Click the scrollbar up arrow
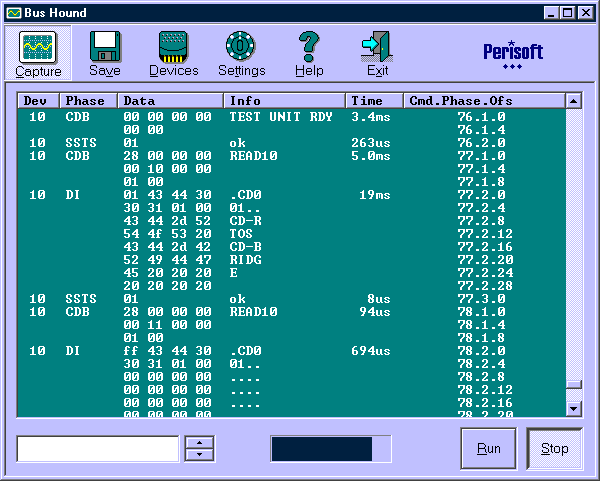The height and width of the screenshot is (481, 600). (573, 101)
